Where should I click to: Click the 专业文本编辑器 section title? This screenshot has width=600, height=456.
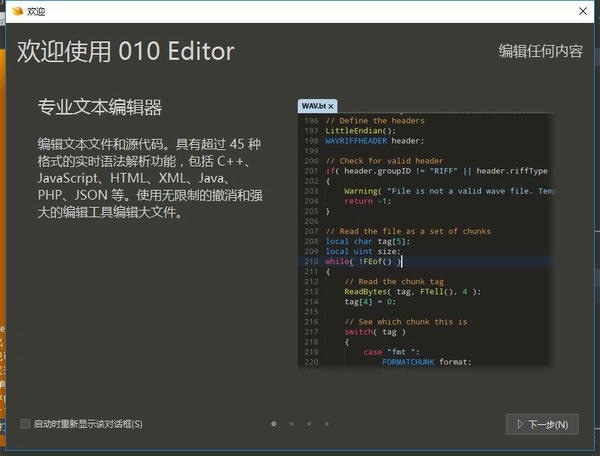coord(100,107)
